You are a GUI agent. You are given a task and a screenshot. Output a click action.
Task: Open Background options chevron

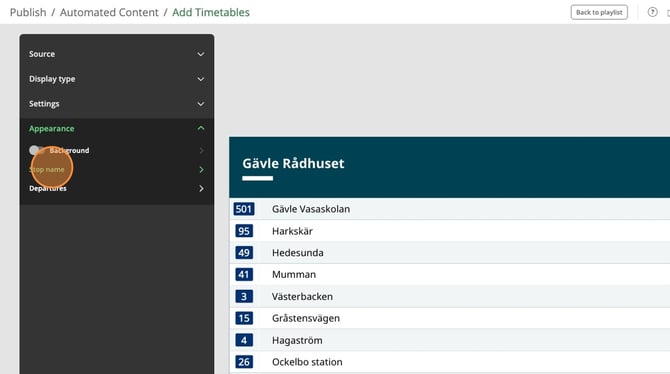tap(201, 150)
